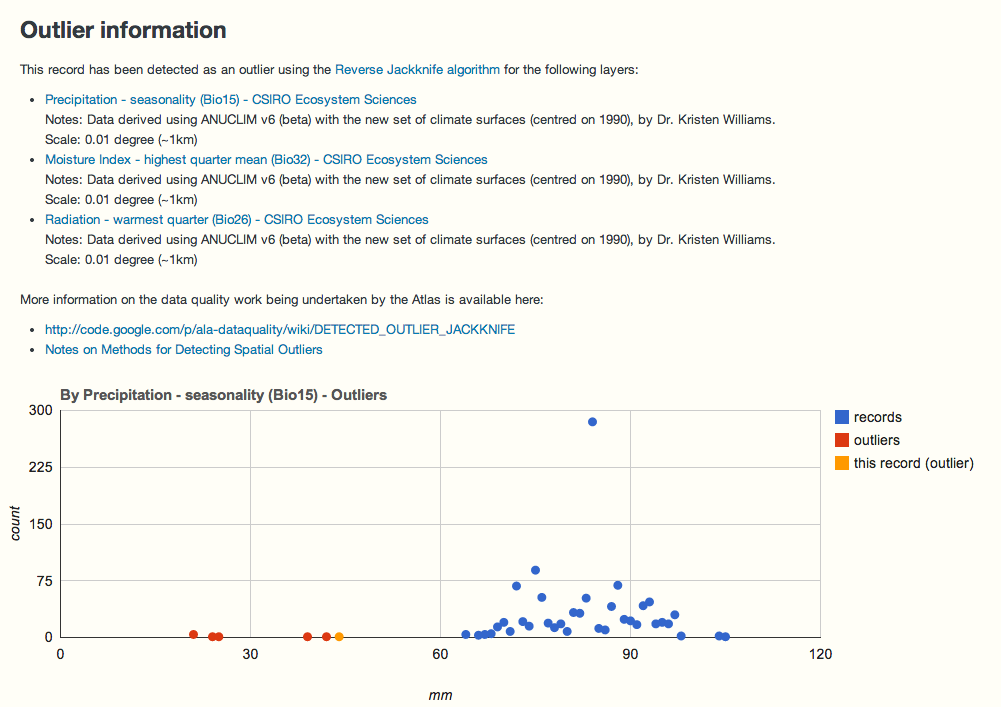1001x707 pixels.
Task: Select the orange outlier point on the chart
Action: coord(338,636)
